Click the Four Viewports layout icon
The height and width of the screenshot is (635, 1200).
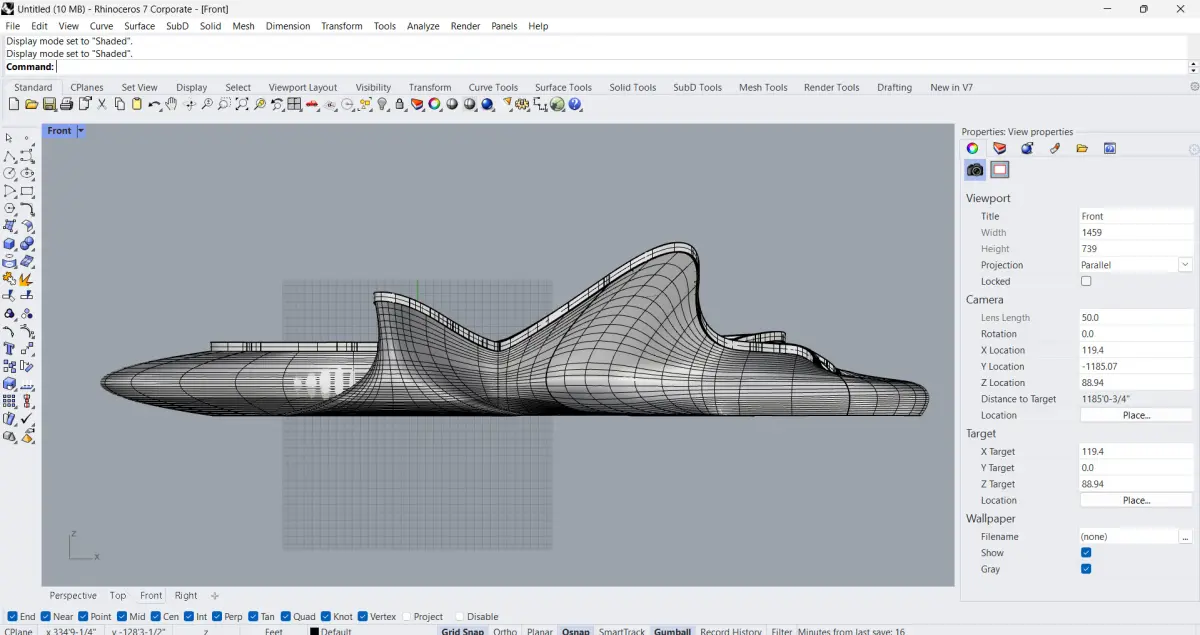[294, 104]
